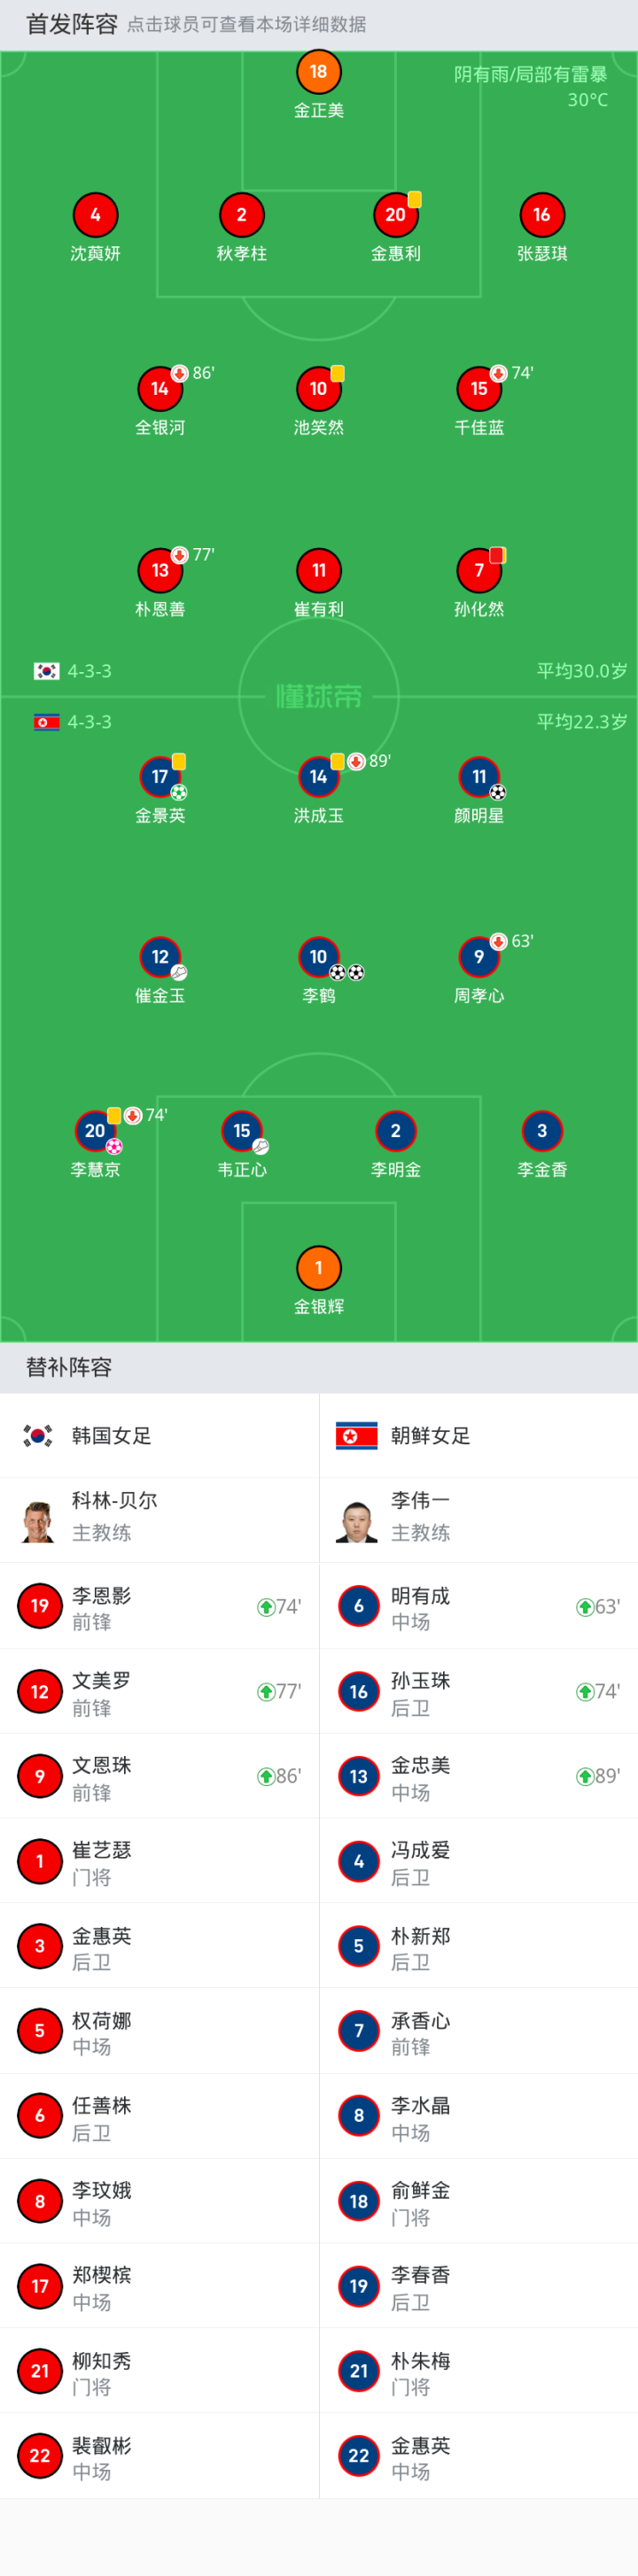Click 朝鲜女足 team name header
The image size is (638, 2576).
pyautogui.click(x=430, y=1436)
